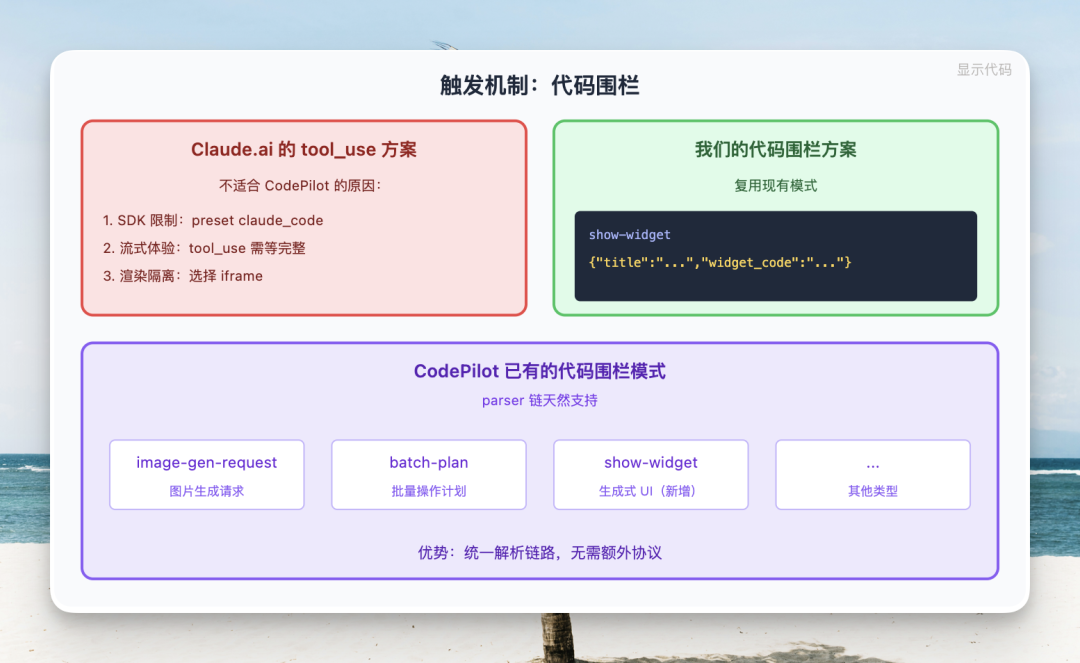Expand the CodePilot 已有的代码围栏模式 section

[x=540, y=371]
